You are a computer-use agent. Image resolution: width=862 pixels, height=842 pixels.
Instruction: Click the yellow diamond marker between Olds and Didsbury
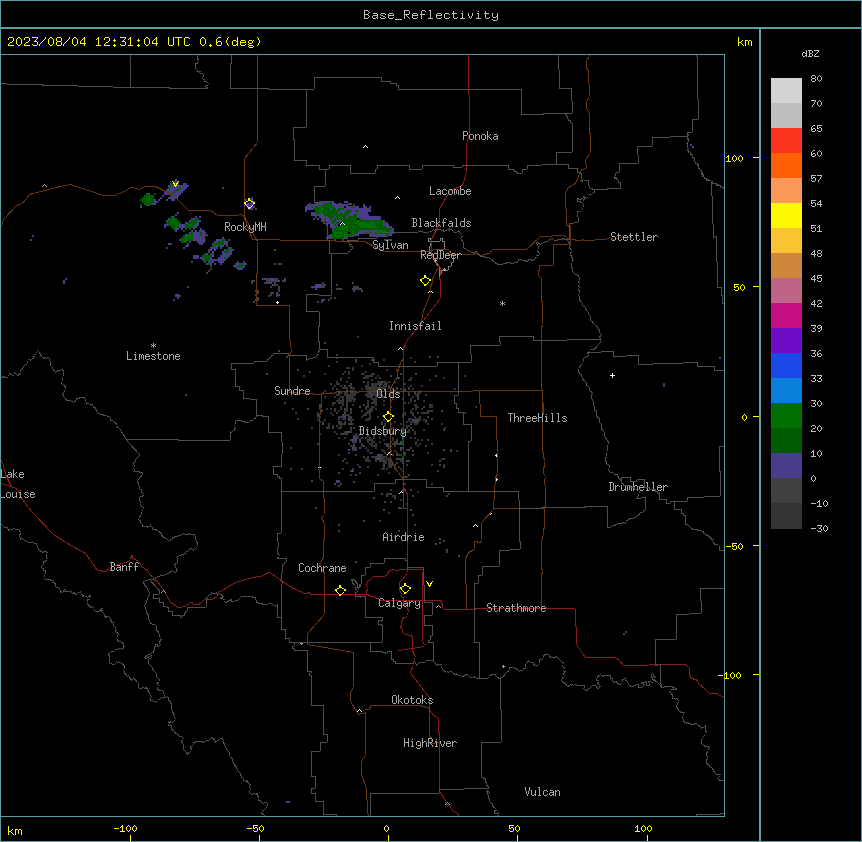[x=388, y=417]
